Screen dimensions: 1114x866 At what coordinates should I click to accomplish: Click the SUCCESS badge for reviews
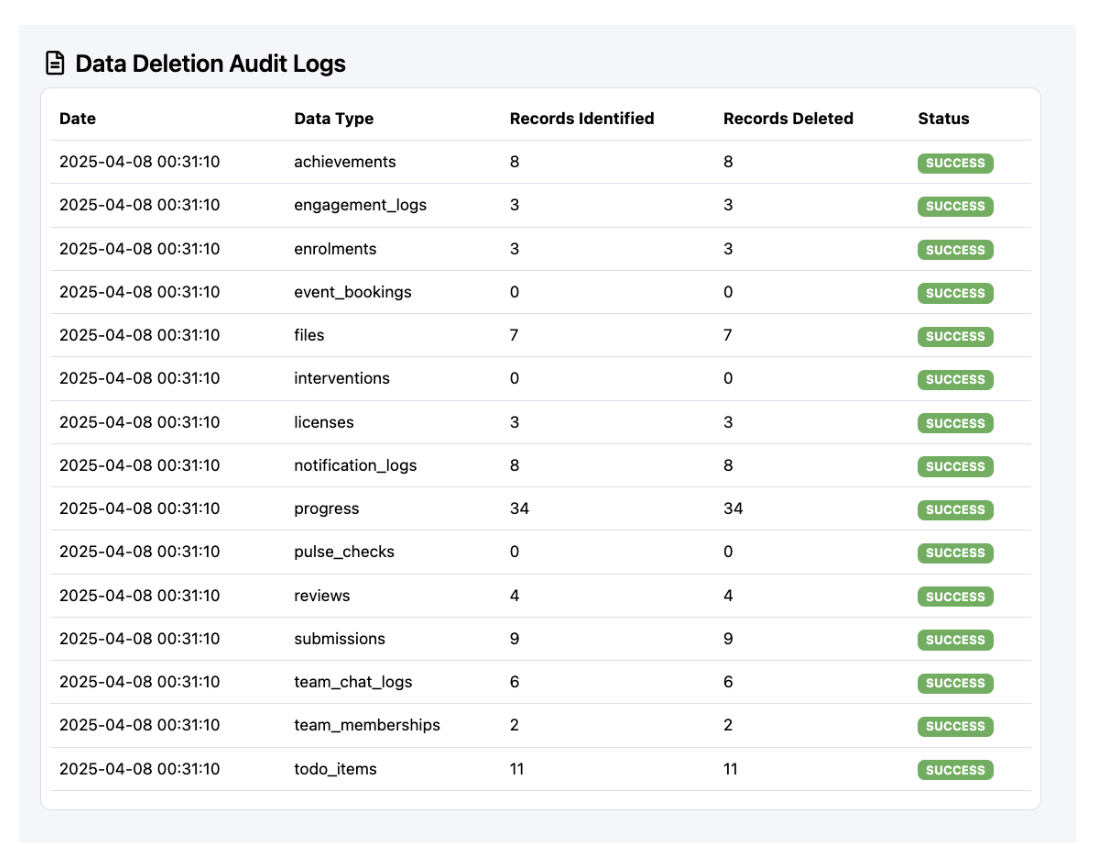(955, 597)
